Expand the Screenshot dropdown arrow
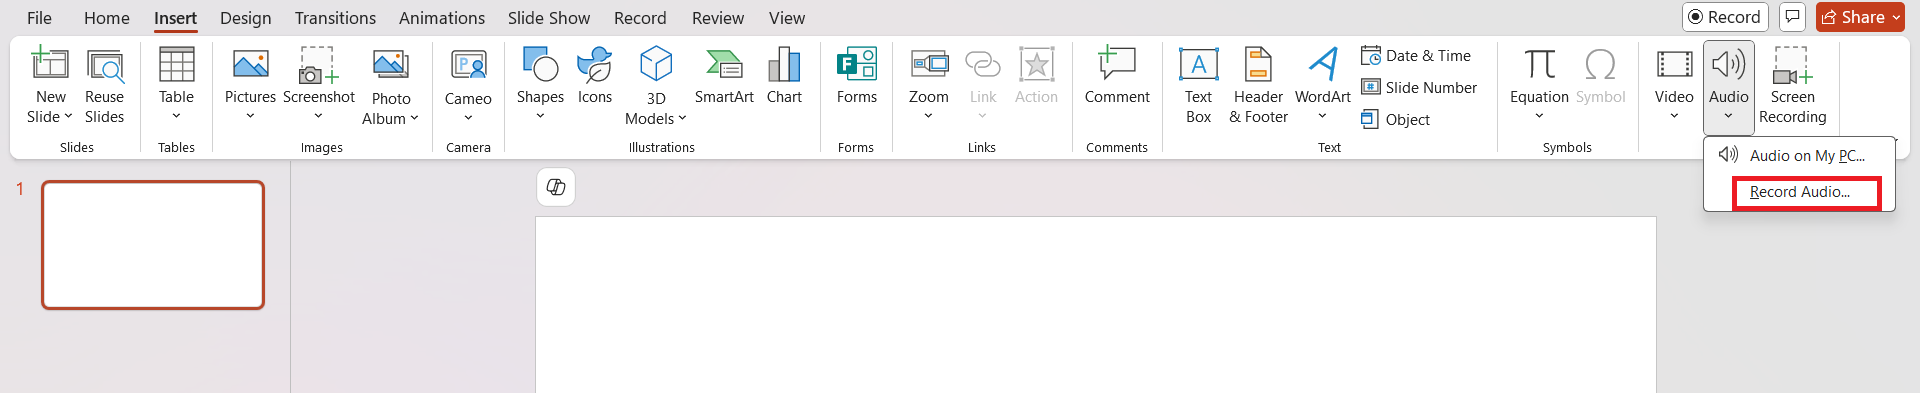The image size is (1920, 393). coord(318,116)
